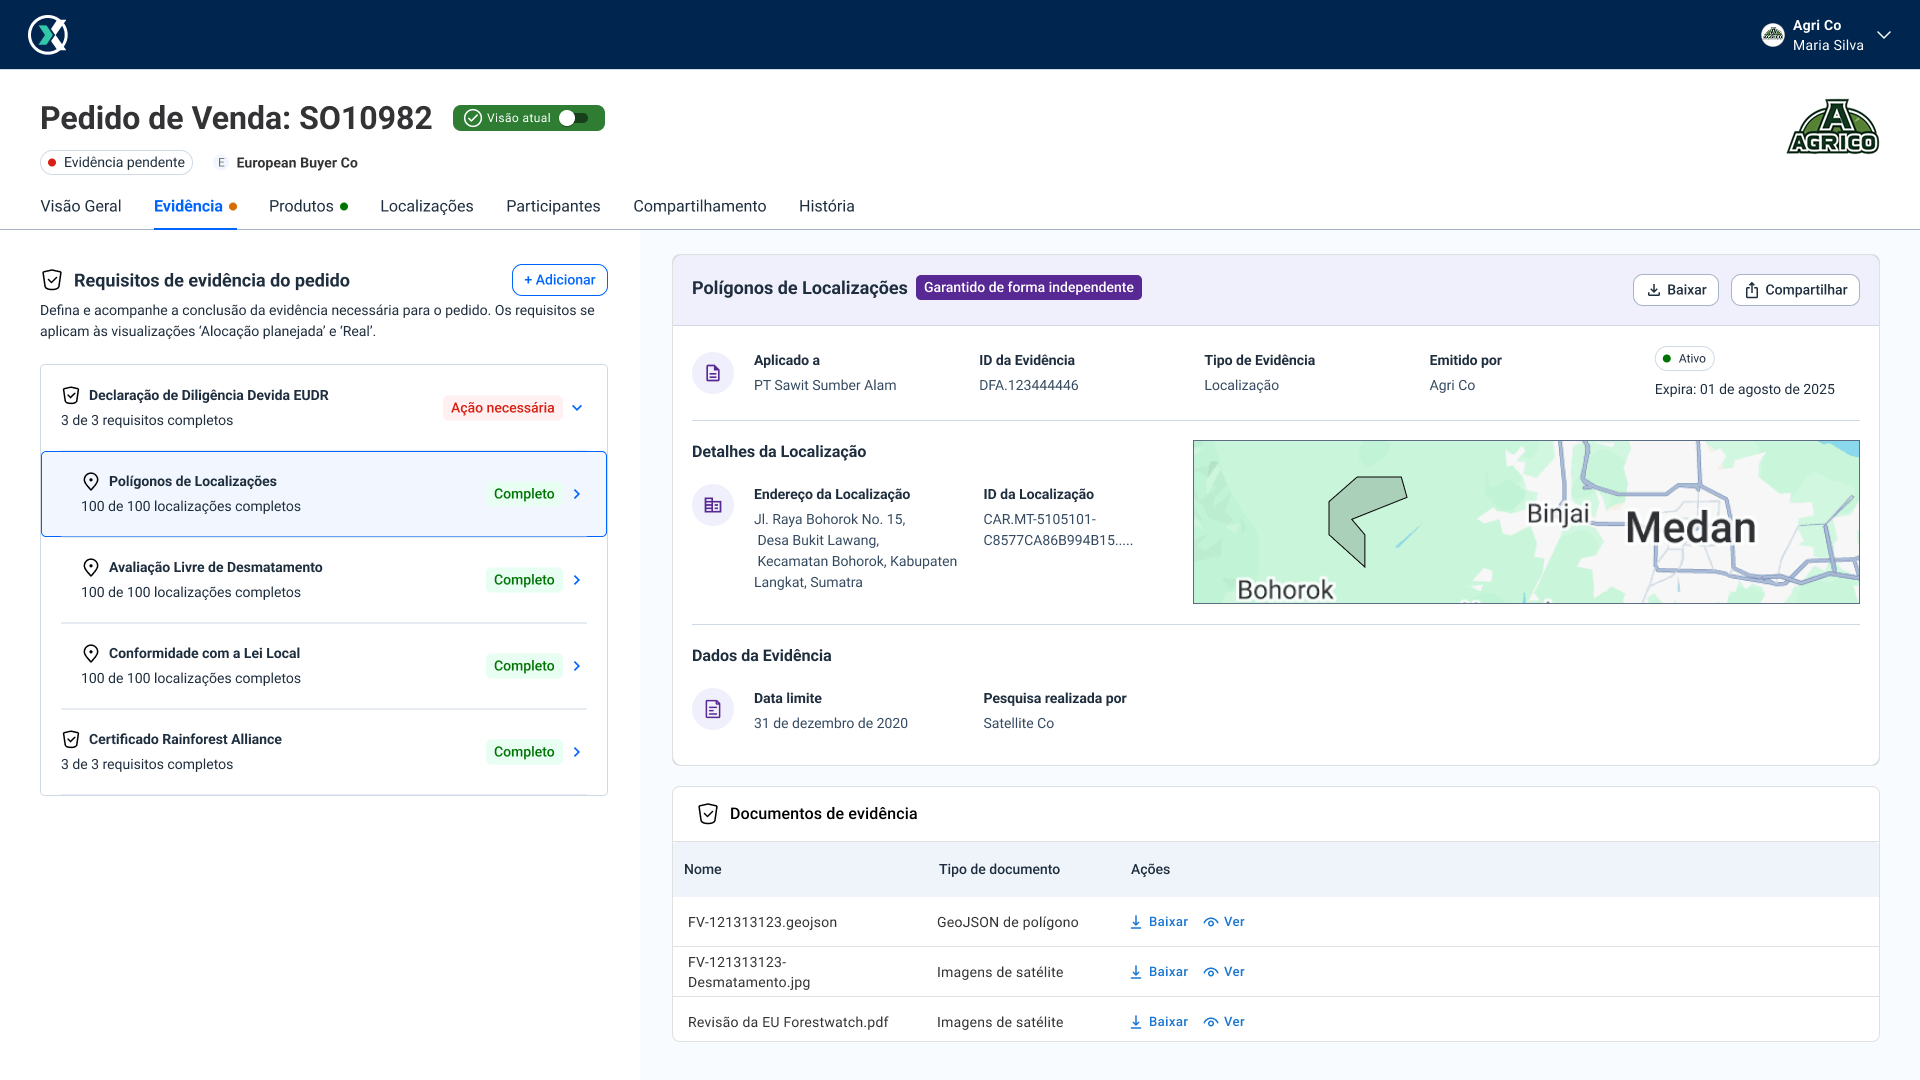Click the Garantido de forma independente badge
1920x1080 pixels.
pos(1028,288)
